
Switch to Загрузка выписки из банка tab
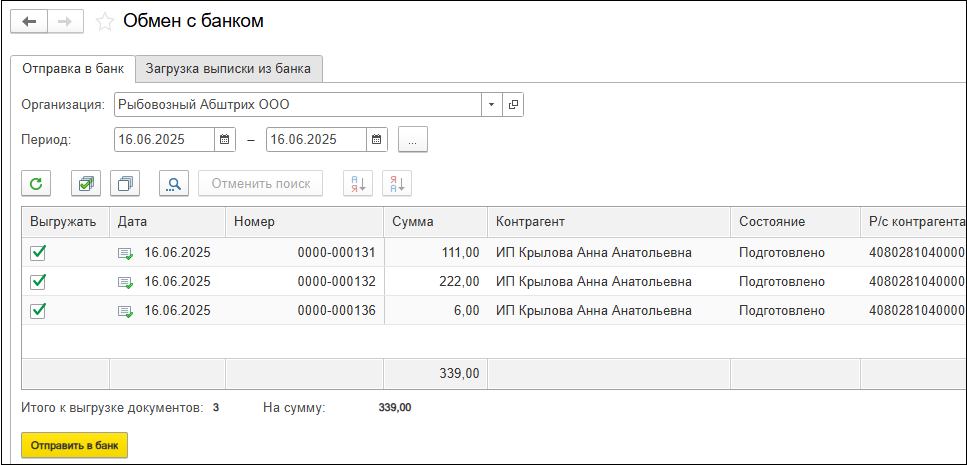(x=228, y=69)
